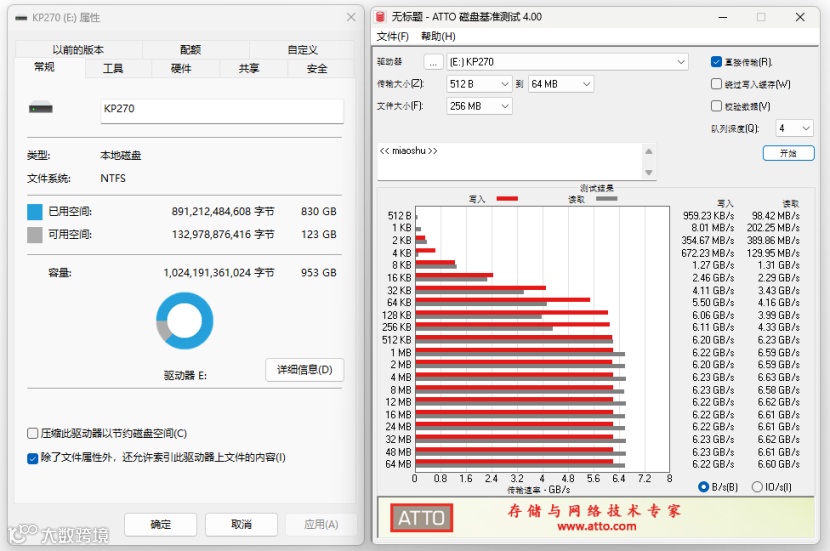Image resolution: width=830 pixels, height=551 pixels.
Task: Switch to the 以前的版本 tab
Action: 78,50
